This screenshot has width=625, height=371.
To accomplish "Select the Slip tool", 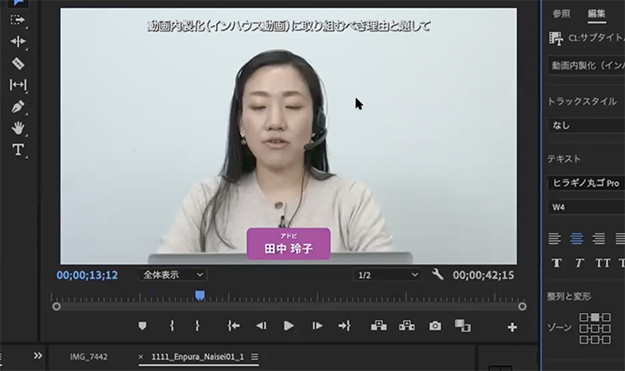I will pos(18,85).
